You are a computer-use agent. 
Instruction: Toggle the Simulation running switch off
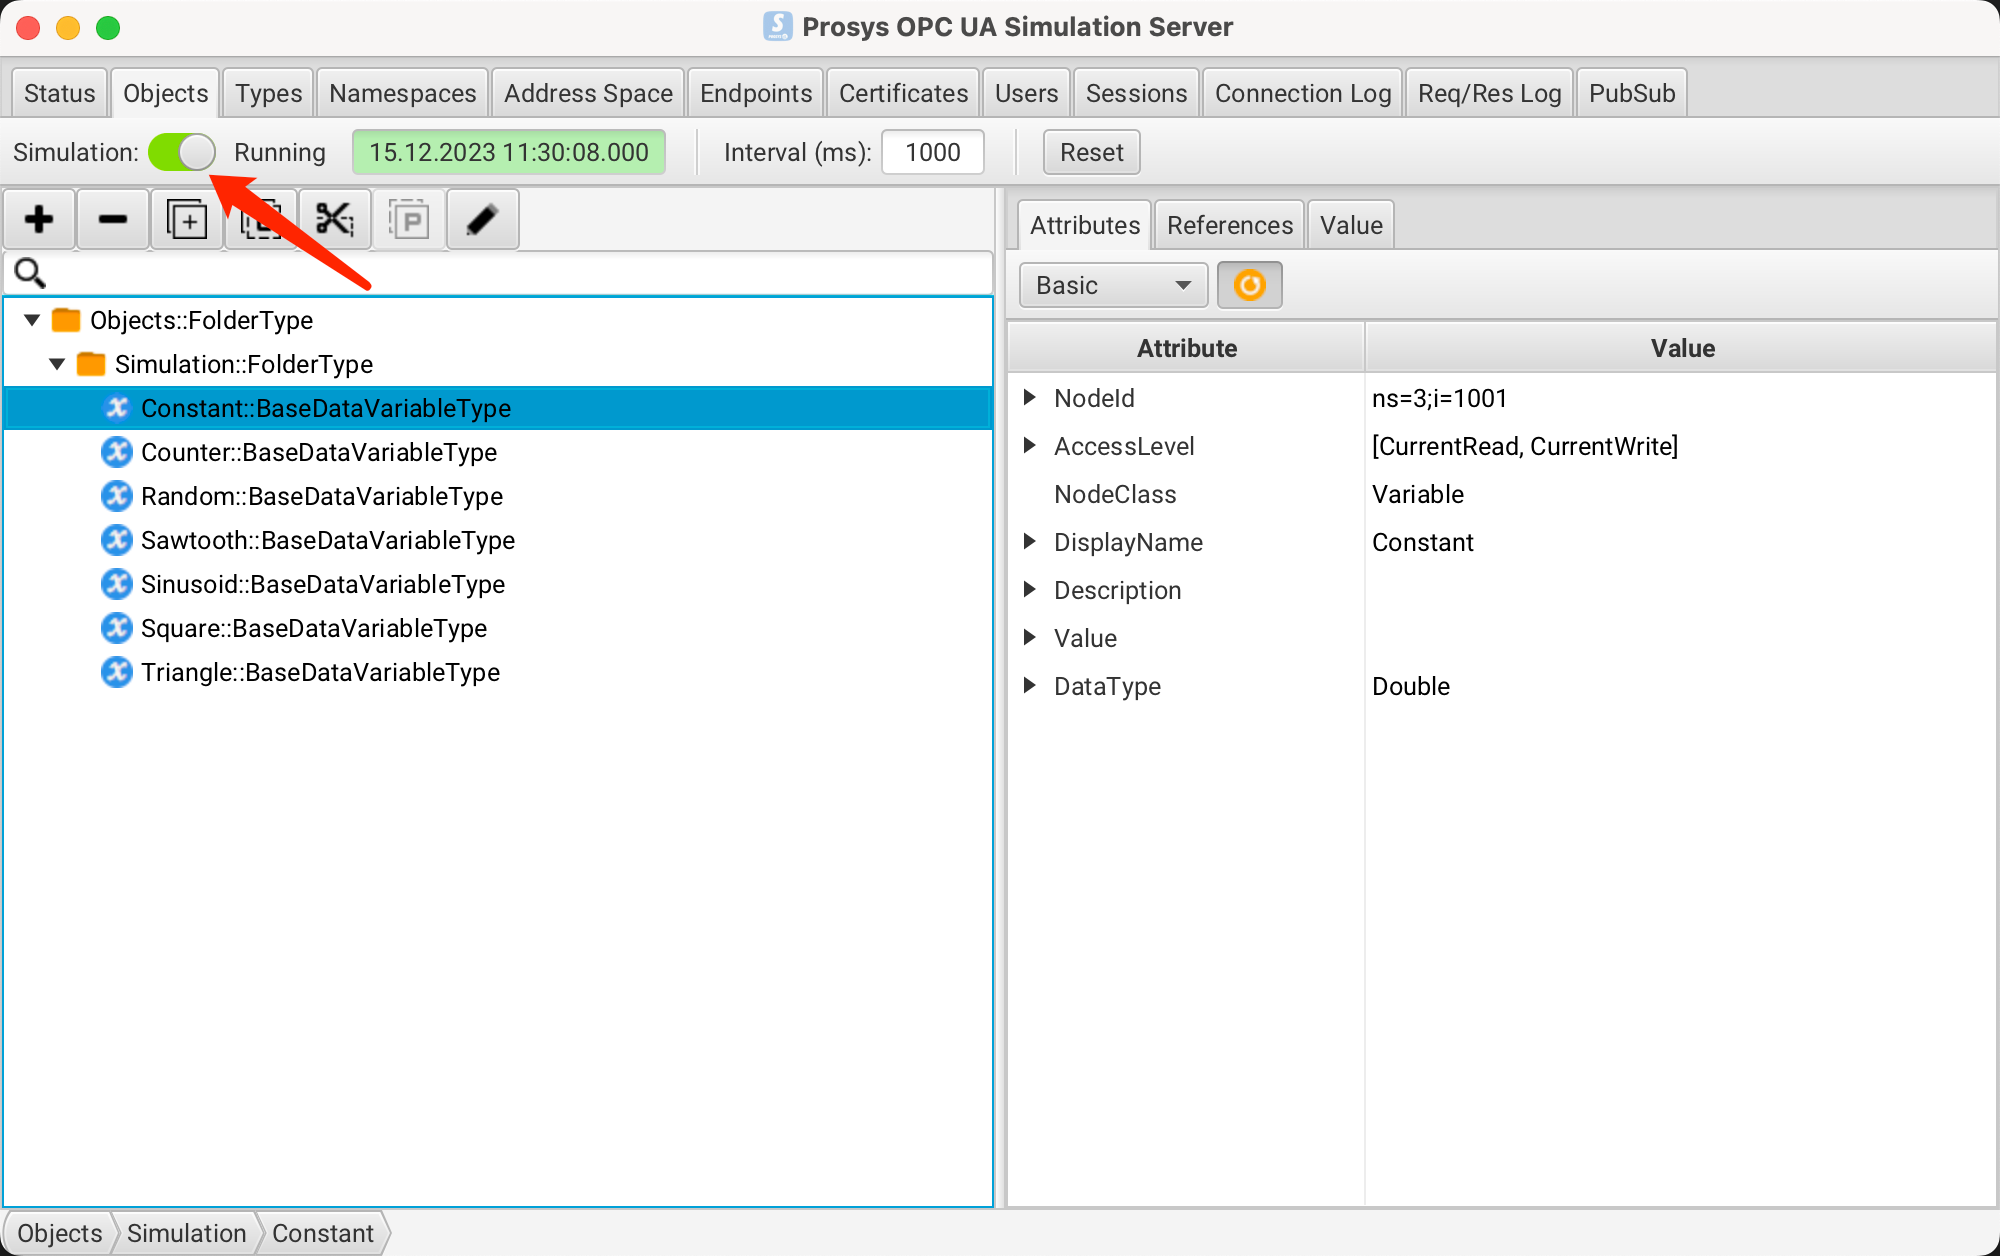tap(182, 153)
